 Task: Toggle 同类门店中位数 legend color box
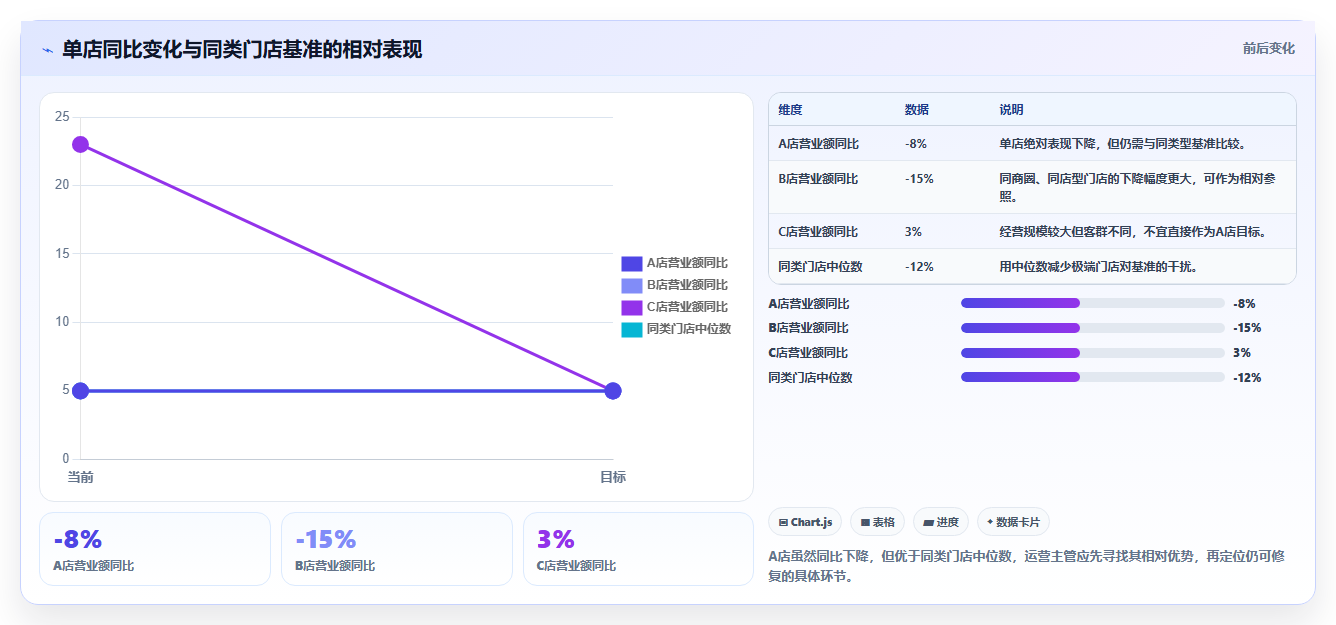(631, 329)
